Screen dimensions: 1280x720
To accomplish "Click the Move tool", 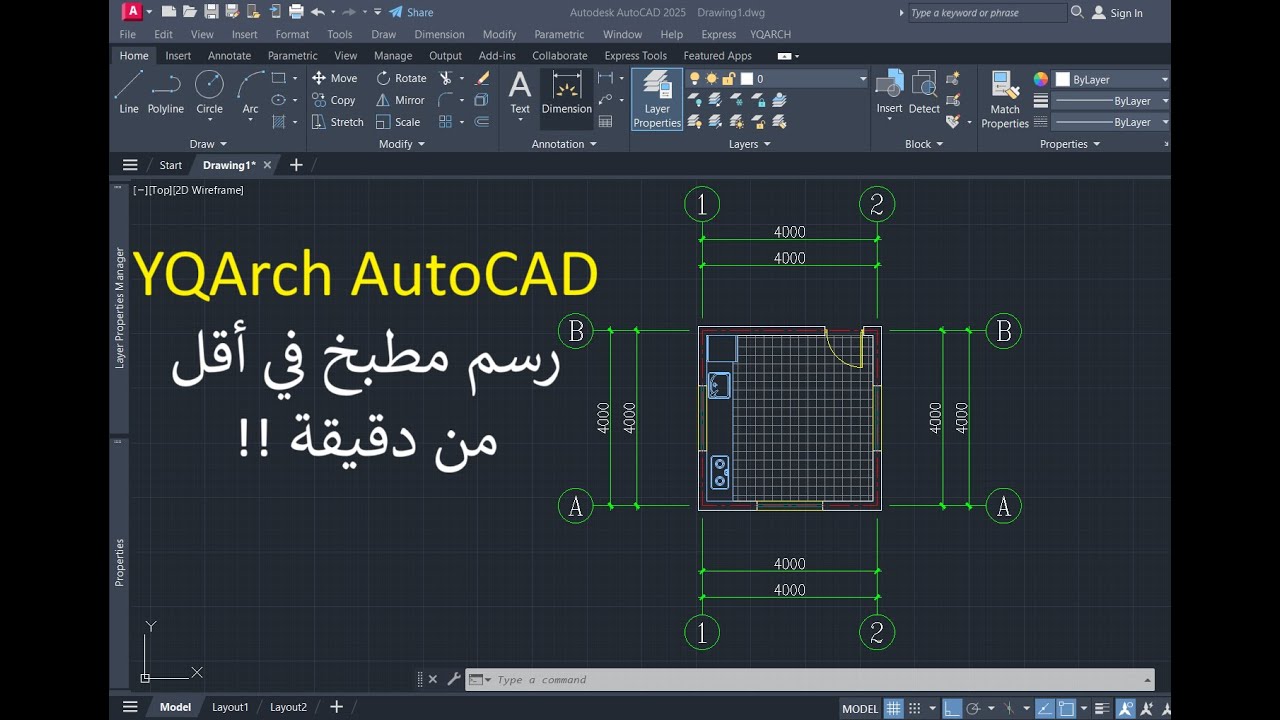I will click(334, 78).
